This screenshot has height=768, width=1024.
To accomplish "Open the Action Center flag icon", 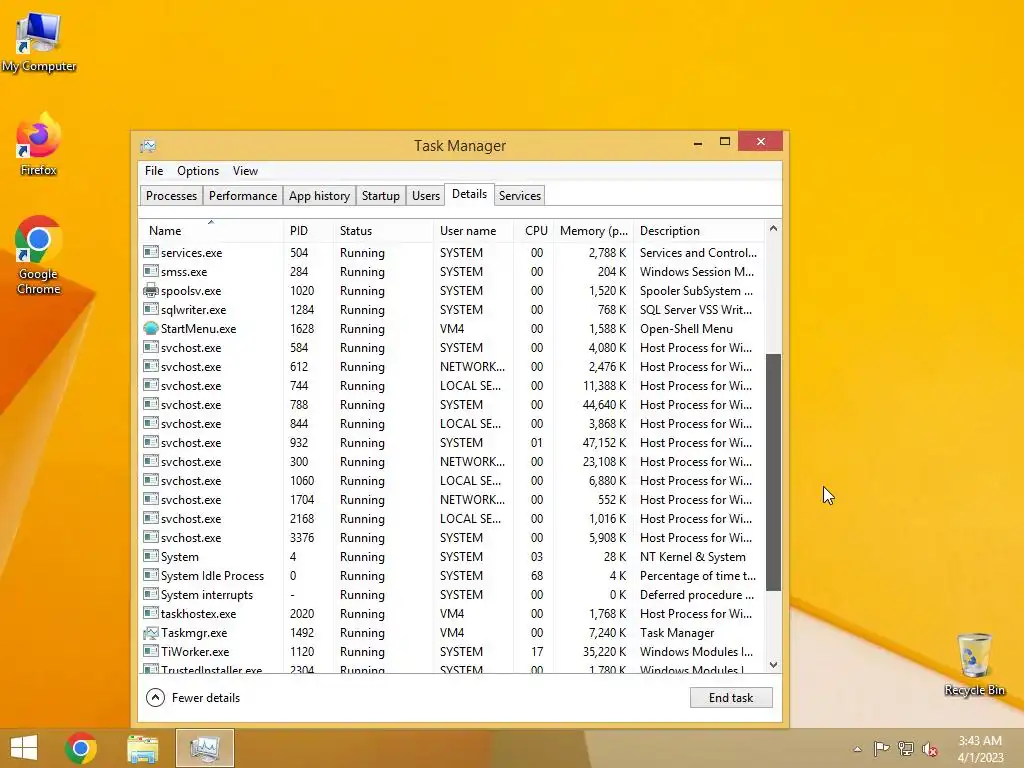I will [x=881, y=749].
